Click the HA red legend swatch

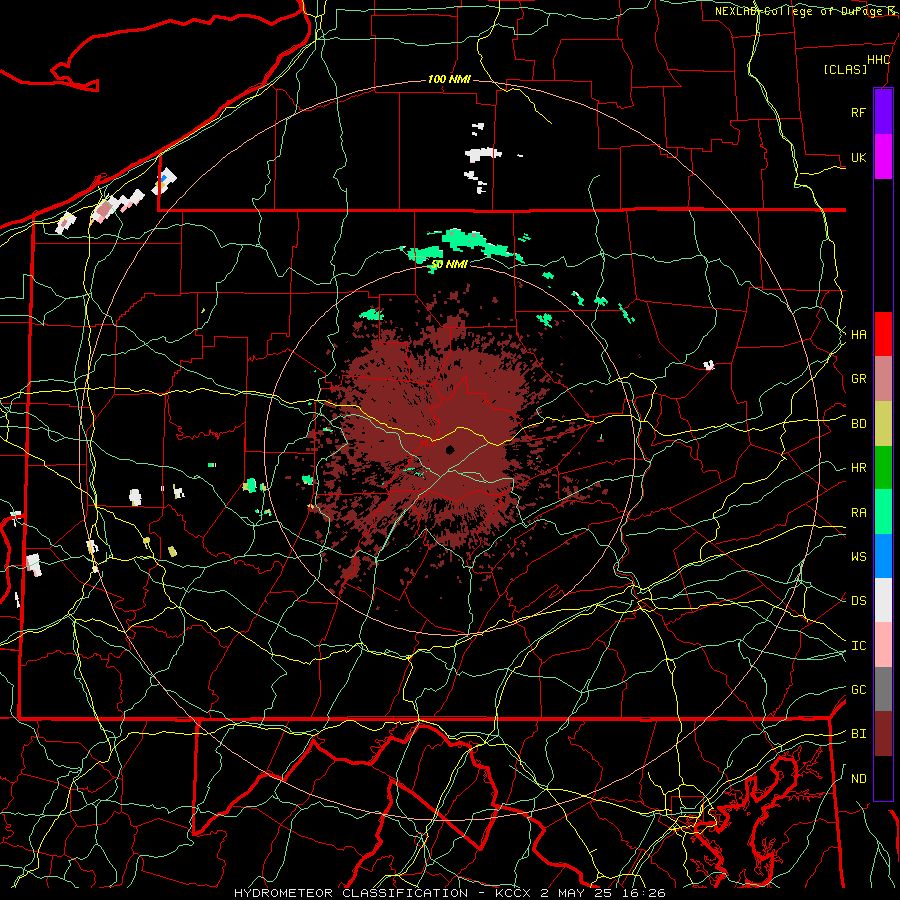click(883, 334)
